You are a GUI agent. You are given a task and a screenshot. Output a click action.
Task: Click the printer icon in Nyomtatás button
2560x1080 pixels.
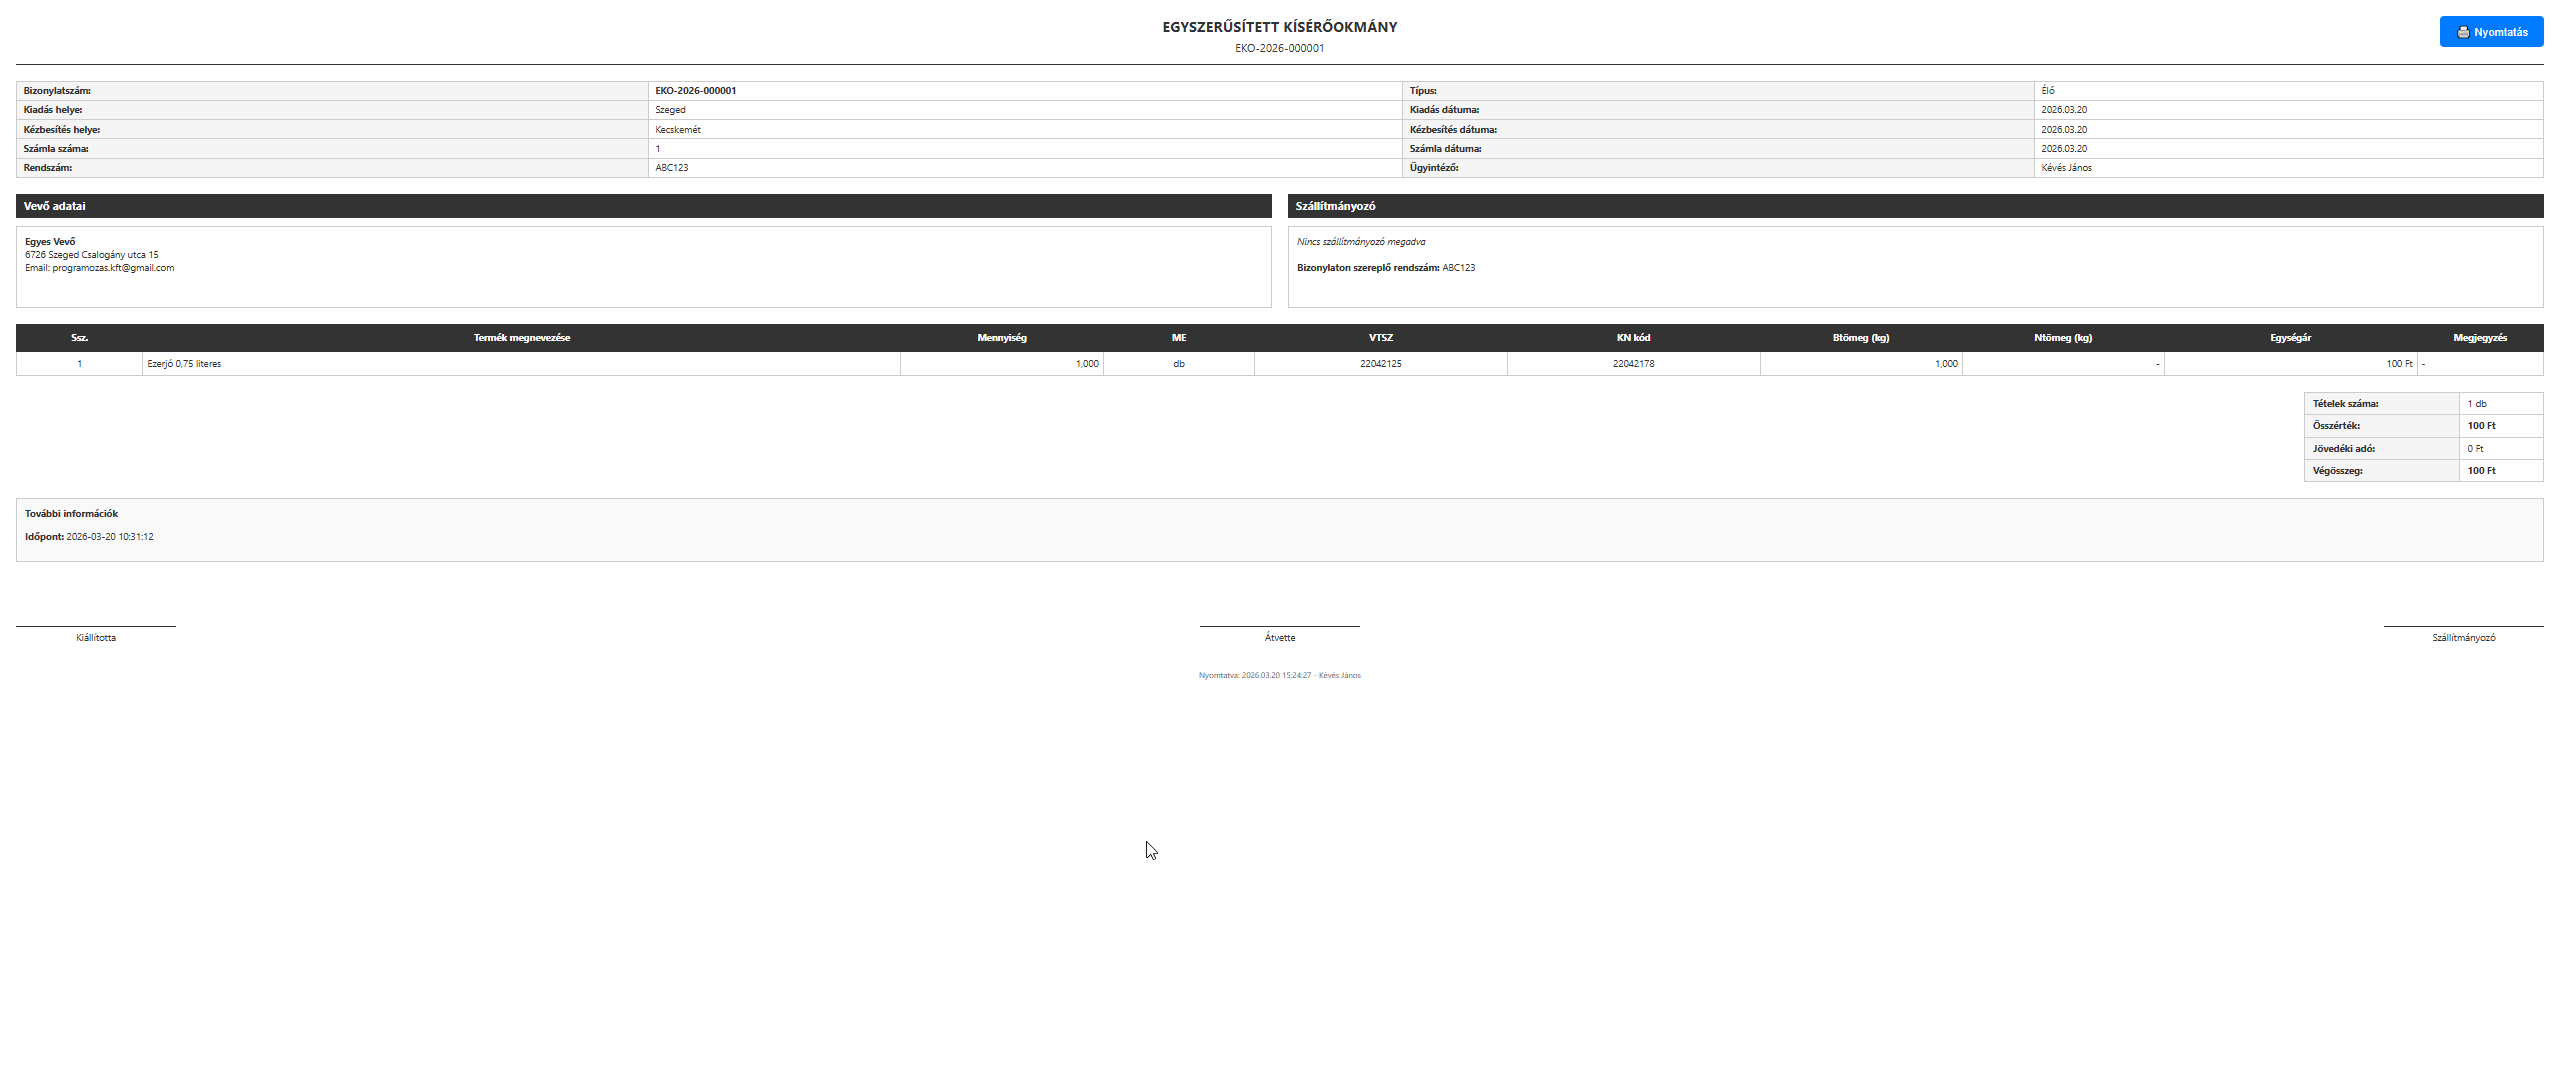2463,32
